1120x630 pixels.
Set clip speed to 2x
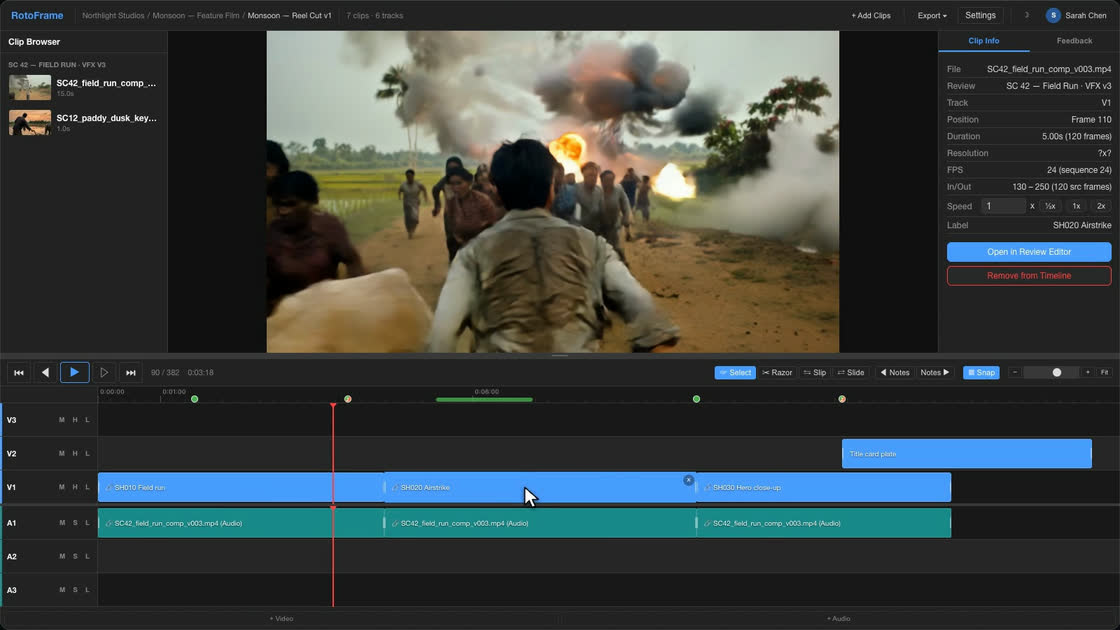(1101, 206)
